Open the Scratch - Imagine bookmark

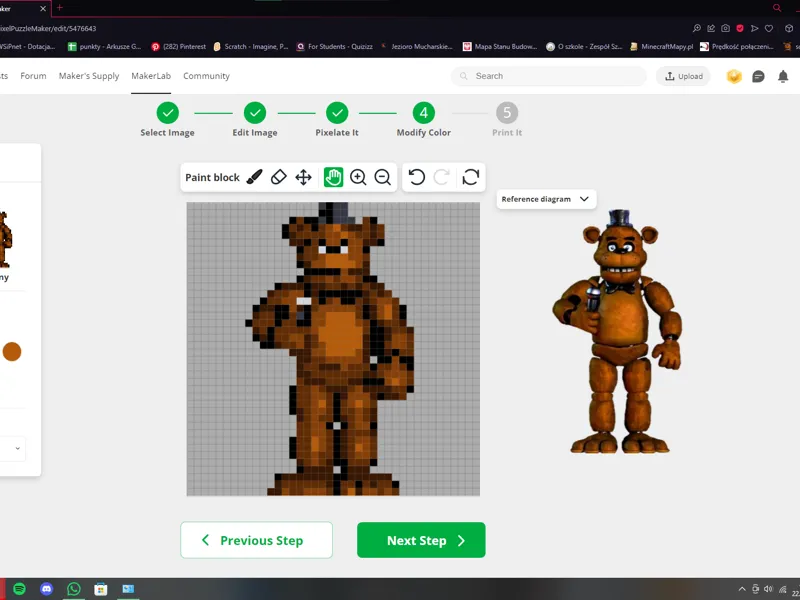pos(251,46)
